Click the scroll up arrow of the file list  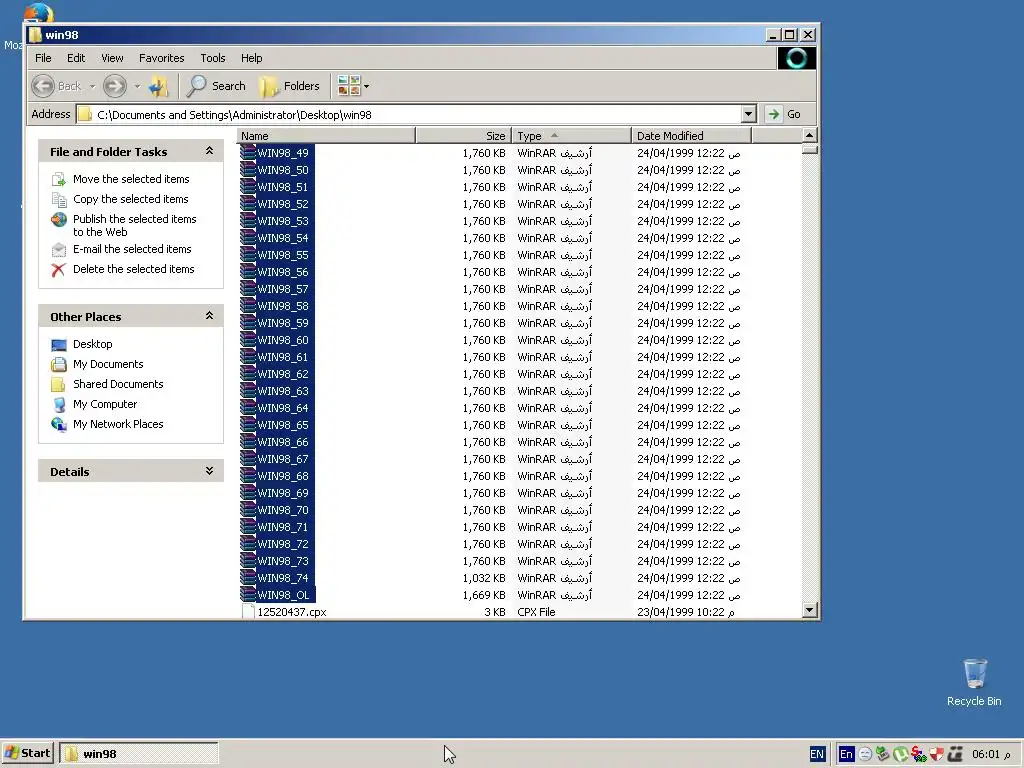809,136
